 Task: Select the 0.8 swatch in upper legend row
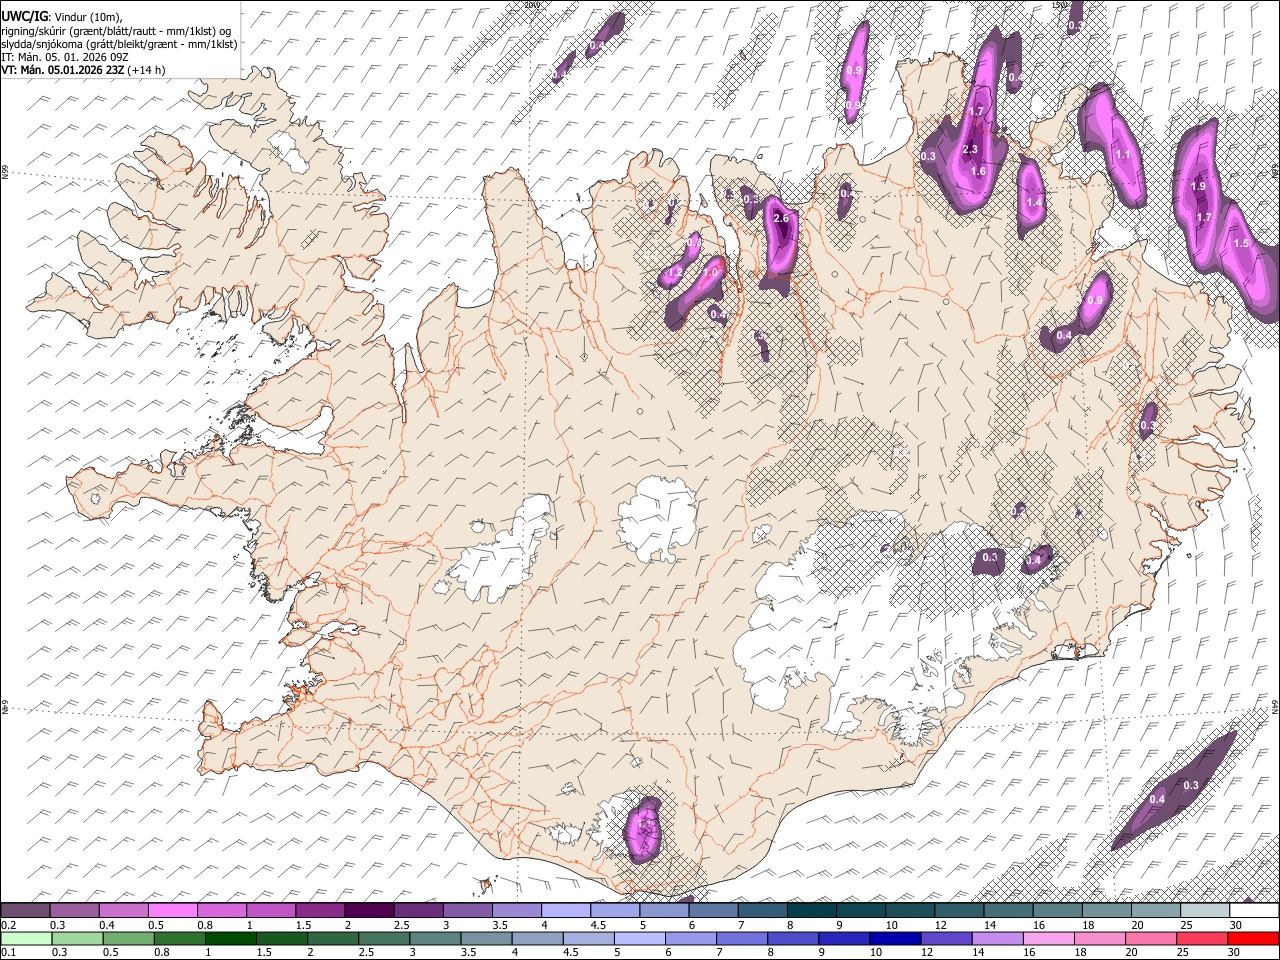click(x=221, y=911)
